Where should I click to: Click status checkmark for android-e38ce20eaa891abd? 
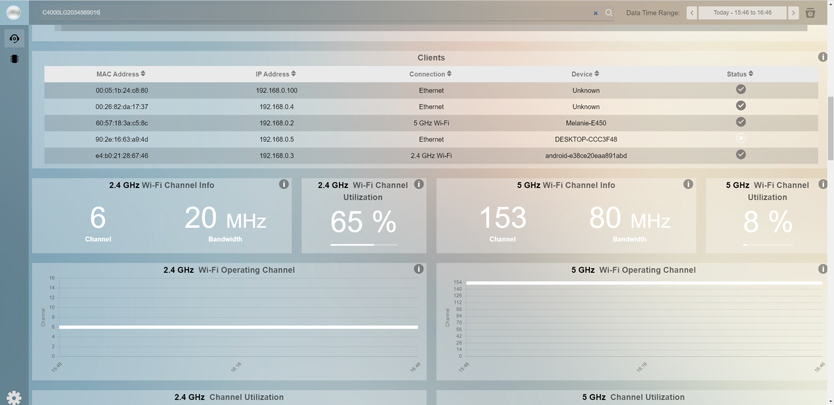coord(741,155)
